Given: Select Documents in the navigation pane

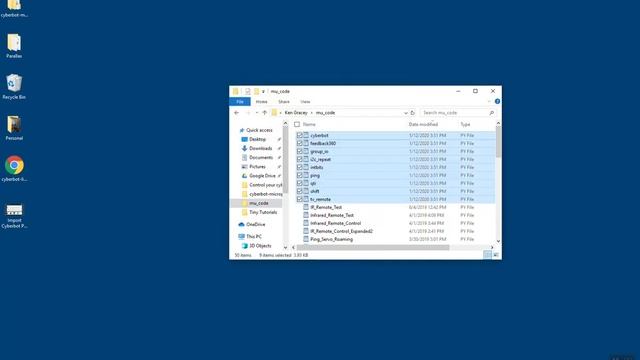Looking at the screenshot, I should 261,158.
